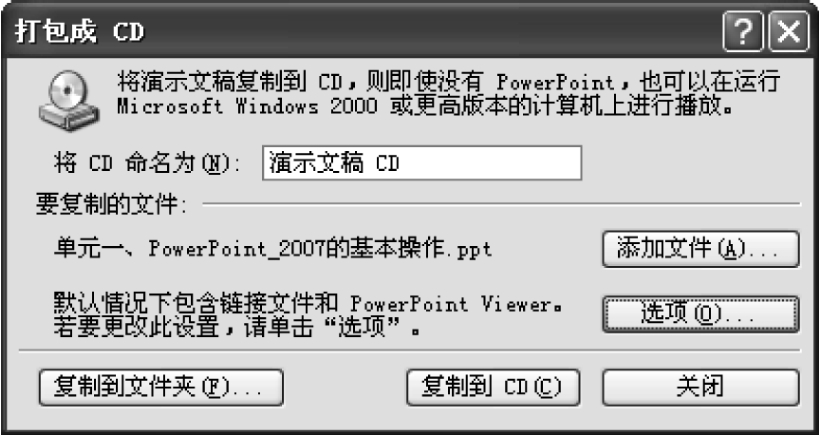
Task: Click the 将演示文稿复制到 CD description line
Action: [448, 82]
